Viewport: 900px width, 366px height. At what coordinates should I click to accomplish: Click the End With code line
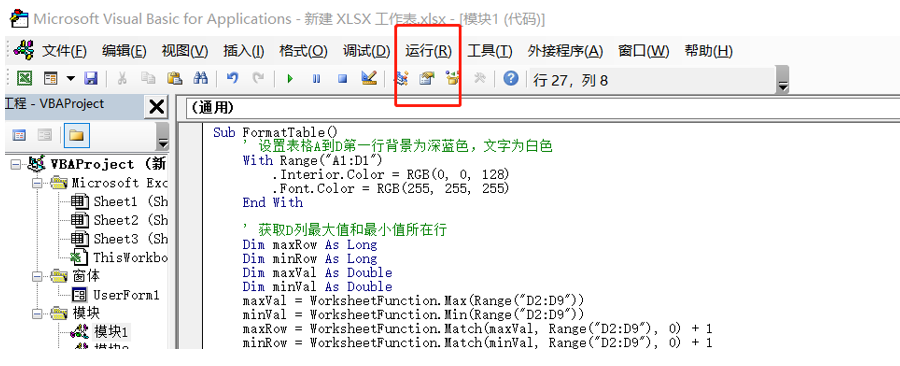(x=273, y=203)
